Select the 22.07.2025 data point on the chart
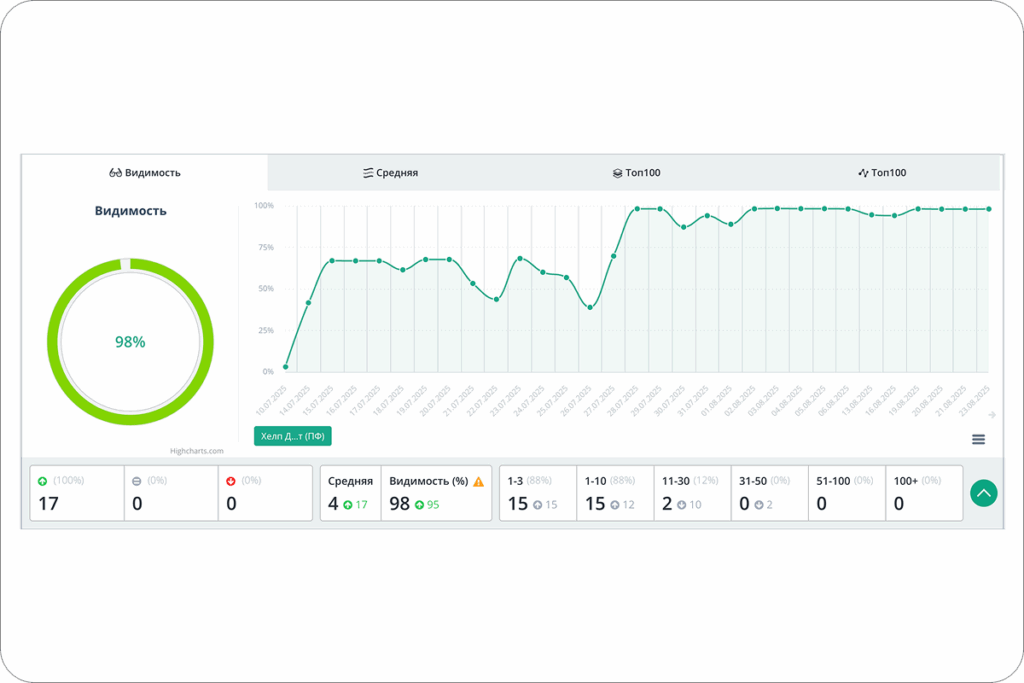Image resolution: width=1024 pixels, height=683 pixels. click(496, 300)
